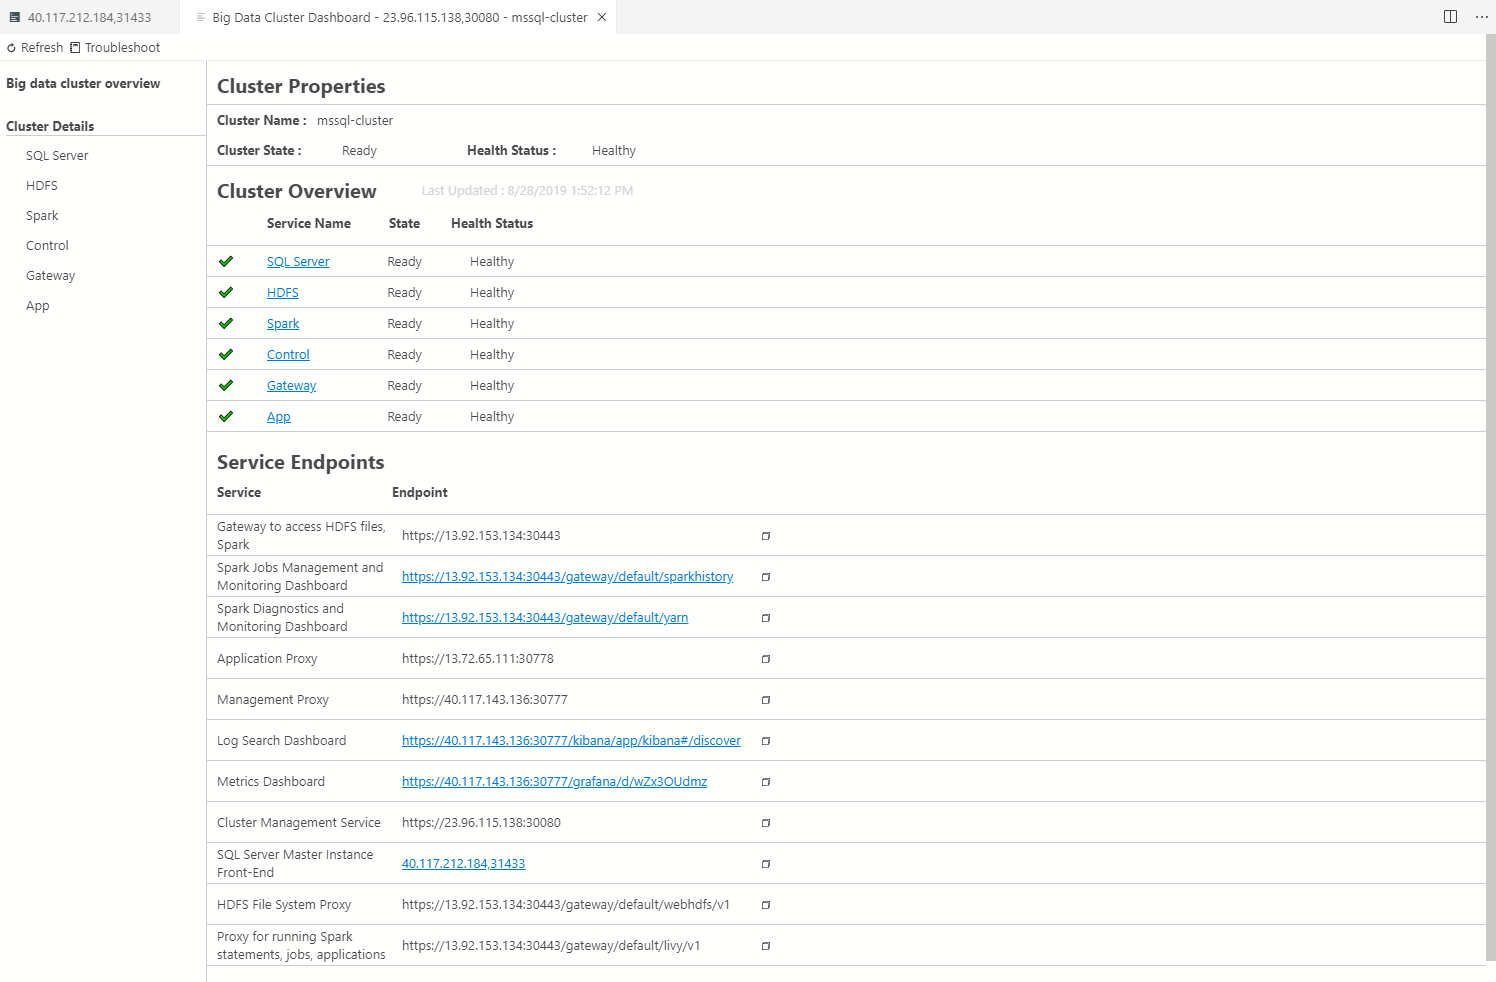The height and width of the screenshot is (982, 1496).
Task: Open the SQL Server service link
Action: (x=298, y=262)
